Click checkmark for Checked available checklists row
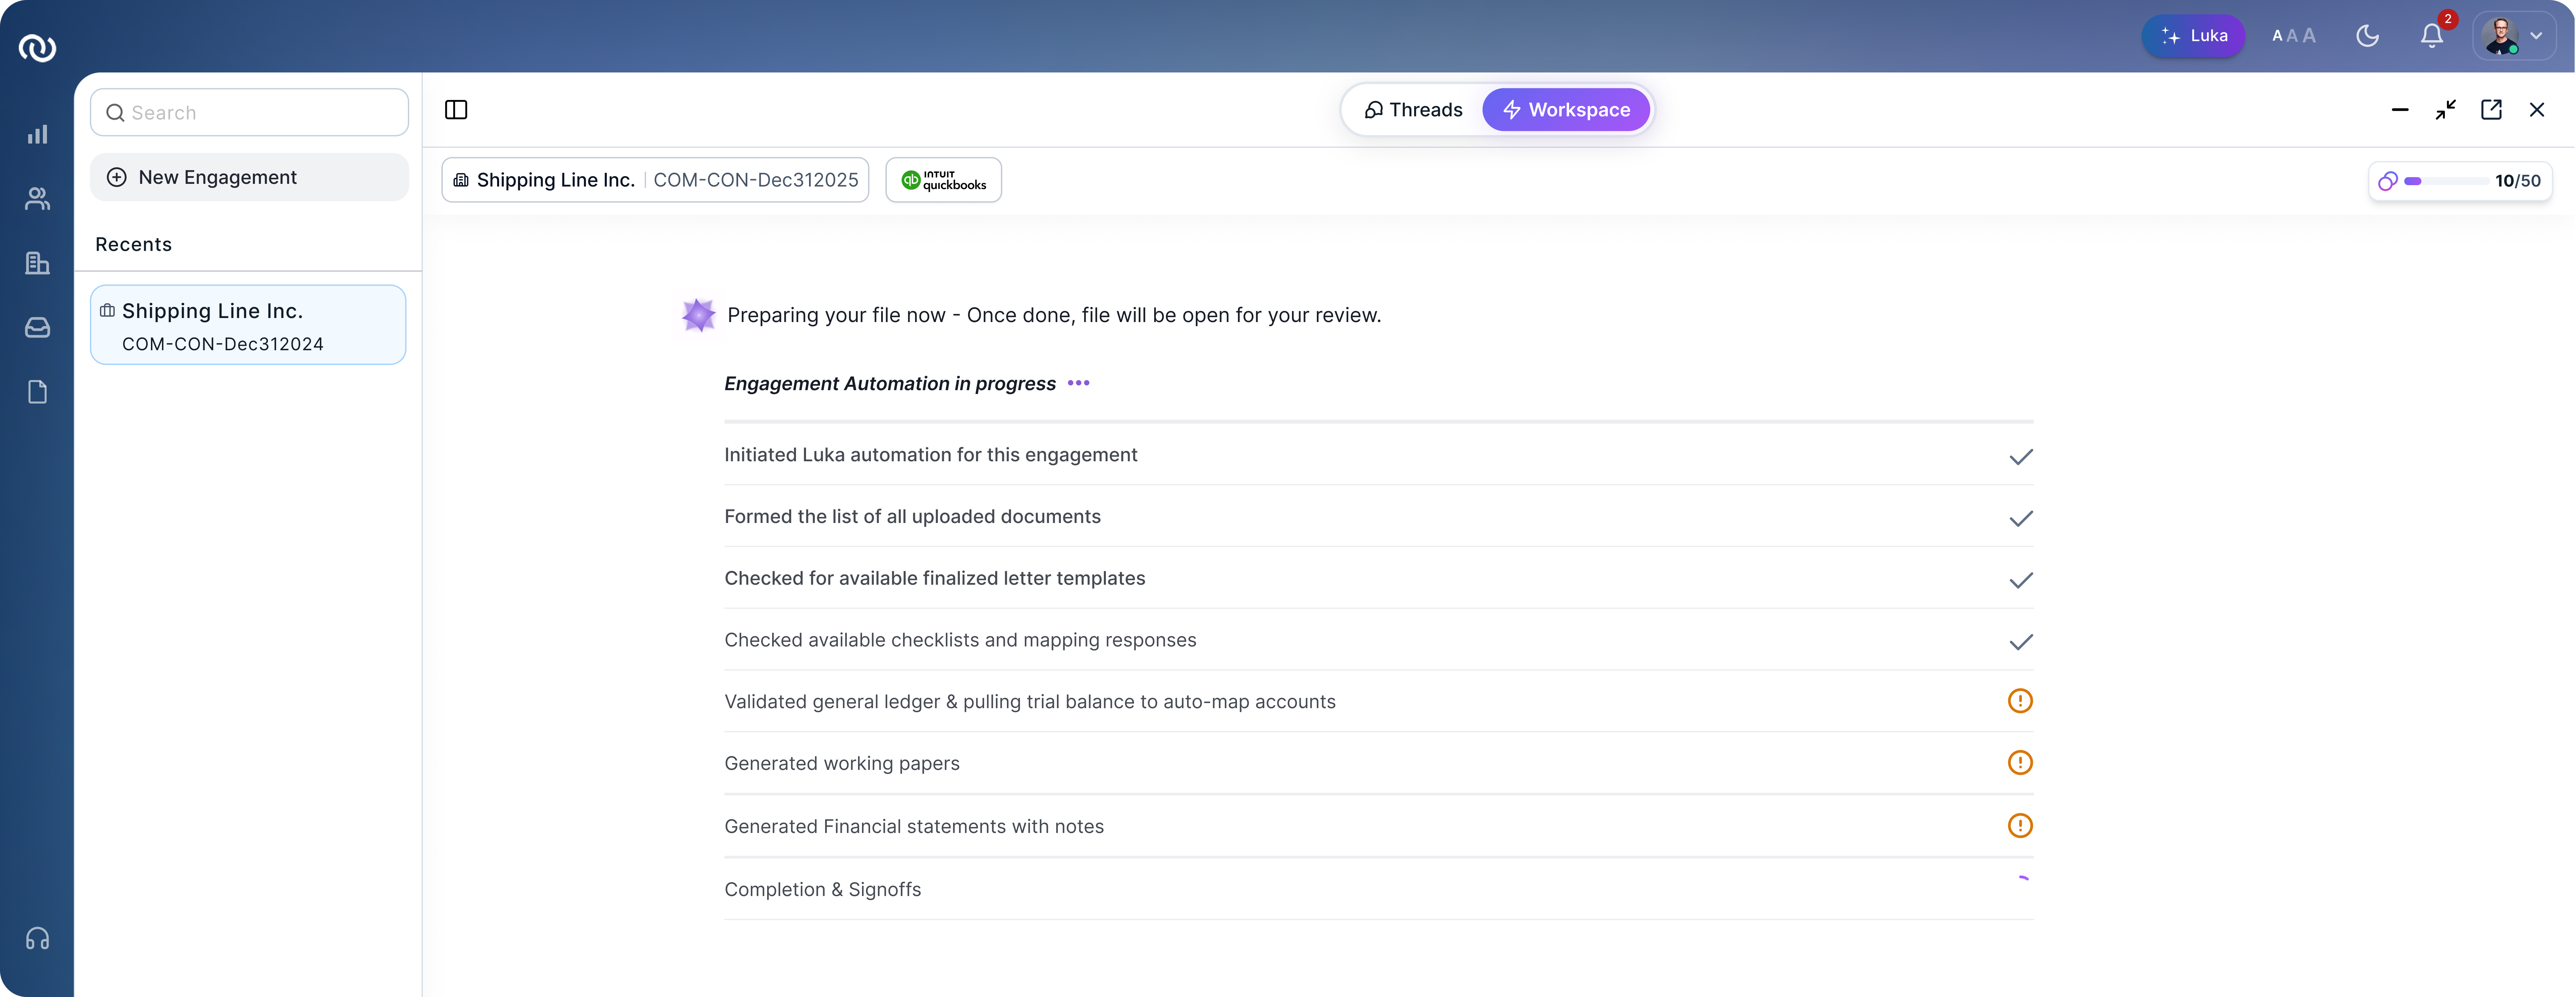The height and width of the screenshot is (997, 2576). click(x=2021, y=642)
